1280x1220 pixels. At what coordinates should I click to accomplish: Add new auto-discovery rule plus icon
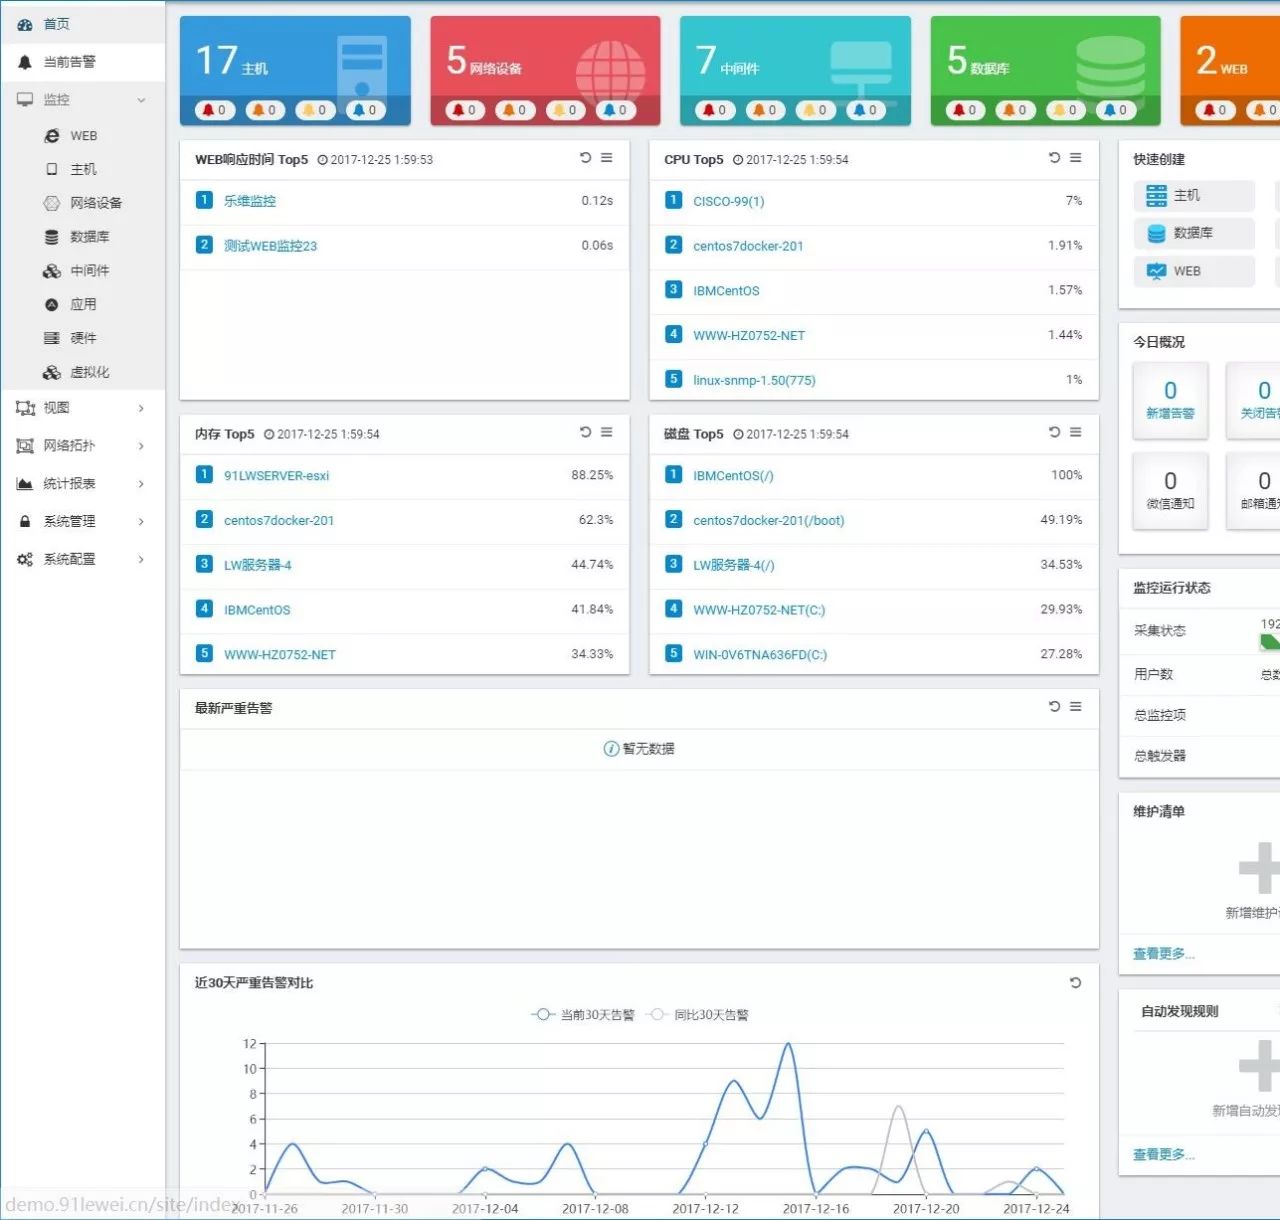click(x=1260, y=1065)
